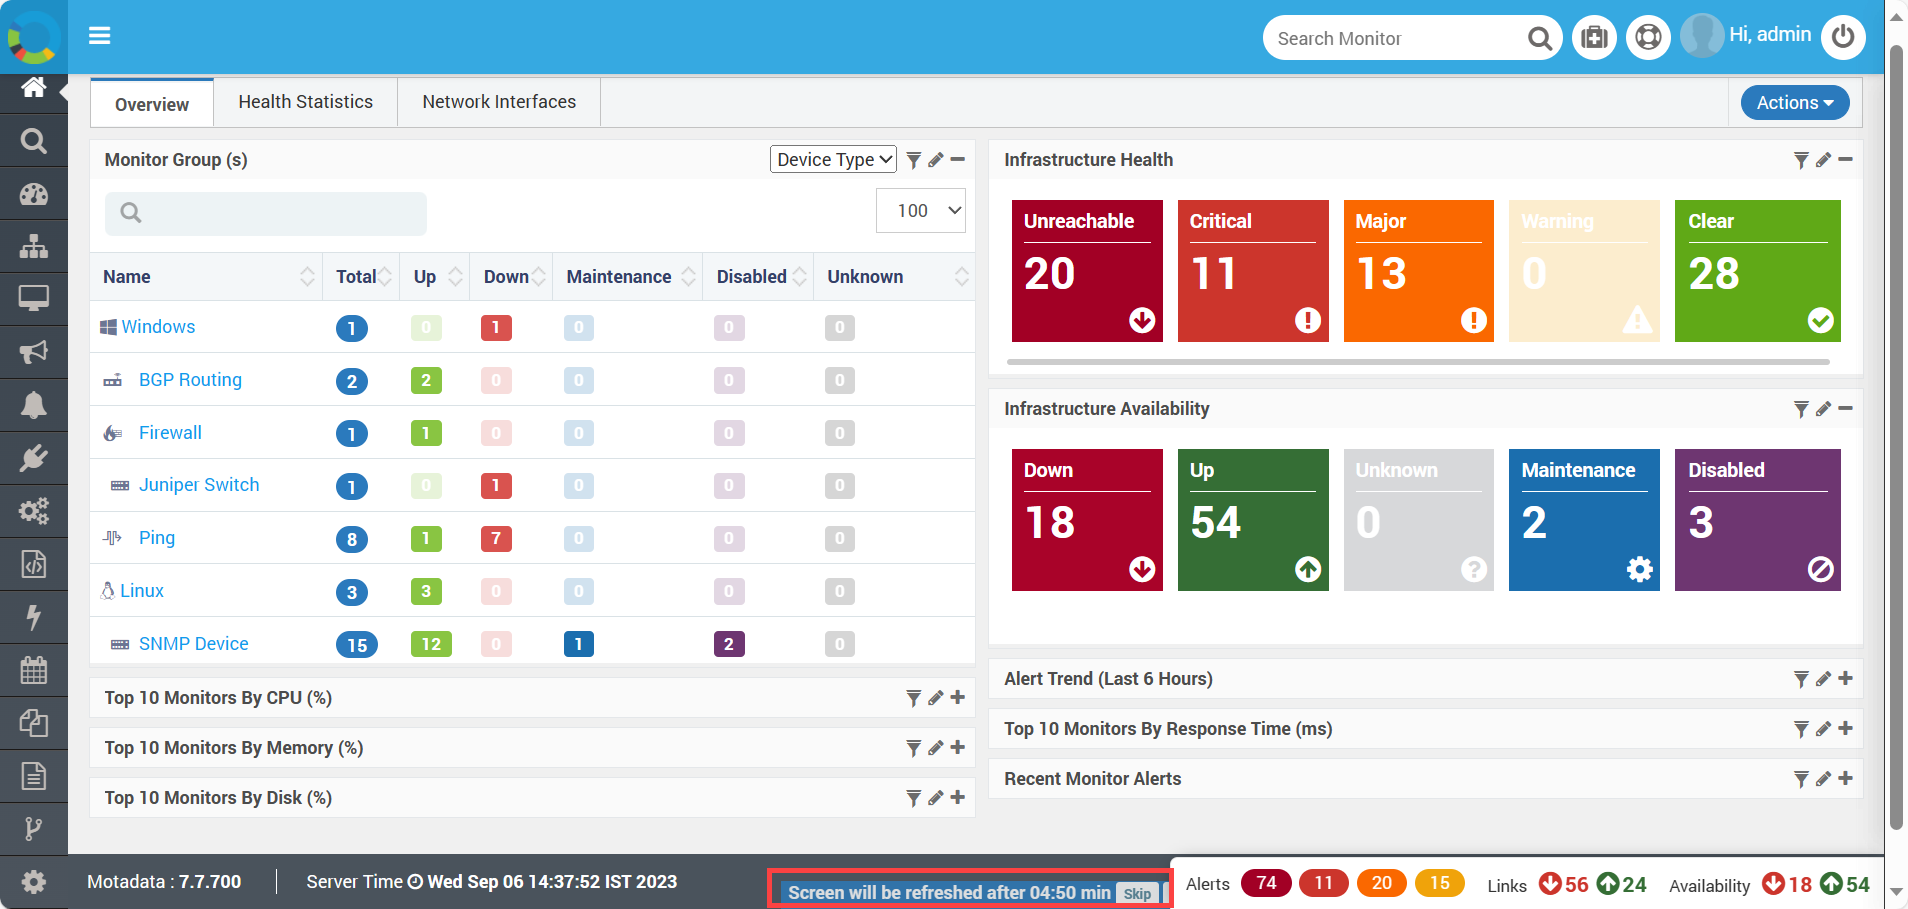The height and width of the screenshot is (909, 1908).
Task: Click the filter icon in Infrastructure Health
Action: (x=1801, y=160)
